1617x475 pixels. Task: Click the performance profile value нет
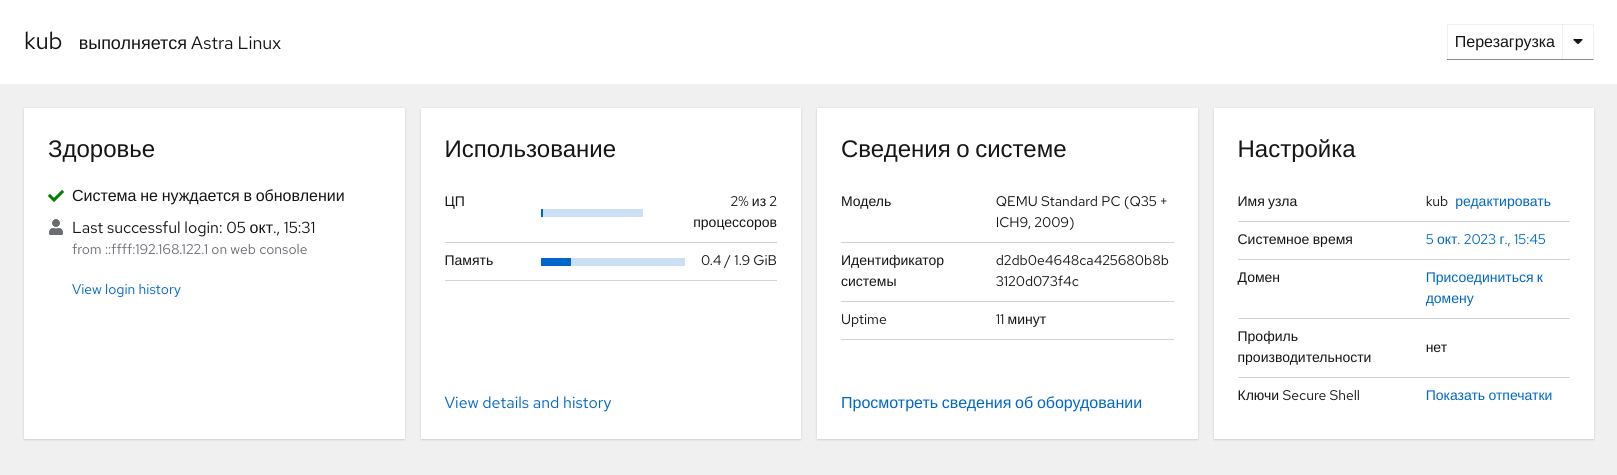click(x=1436, y=347)
